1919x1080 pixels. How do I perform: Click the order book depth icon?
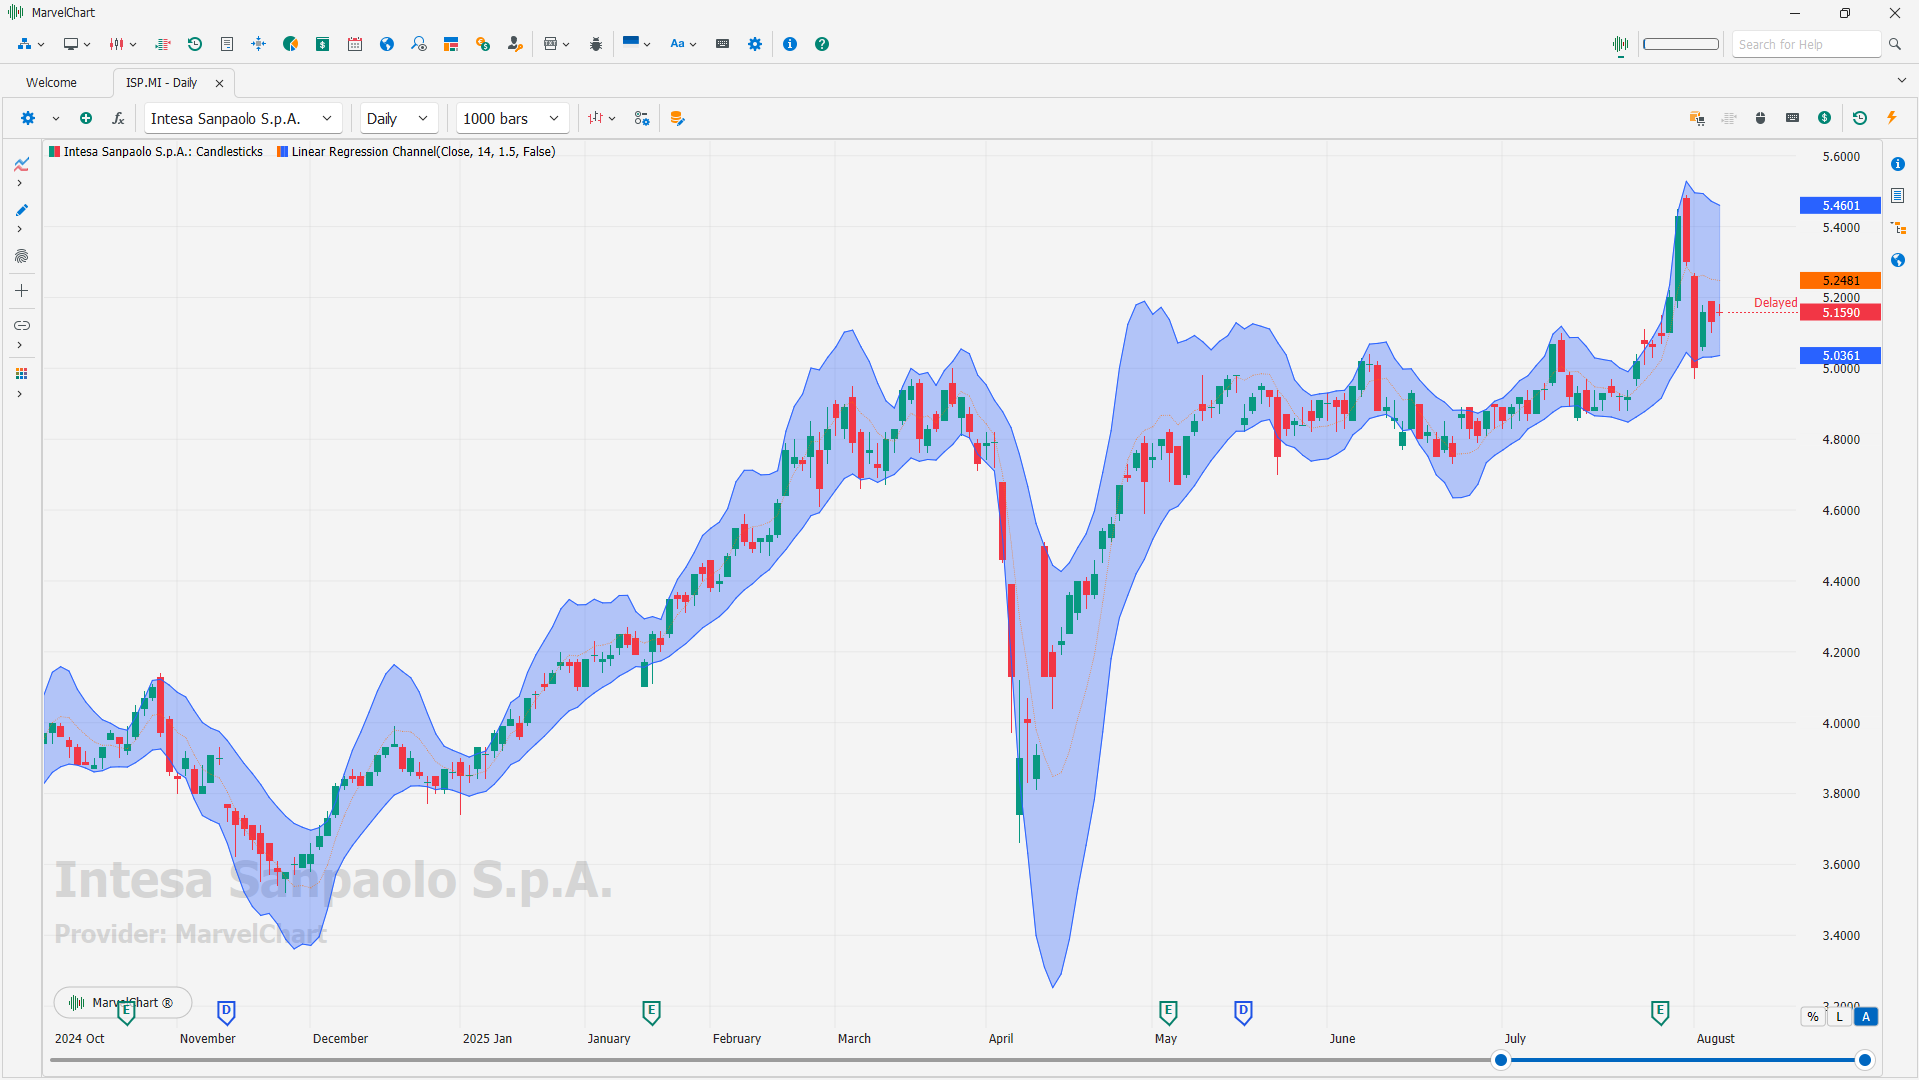(x=163, y=44)
